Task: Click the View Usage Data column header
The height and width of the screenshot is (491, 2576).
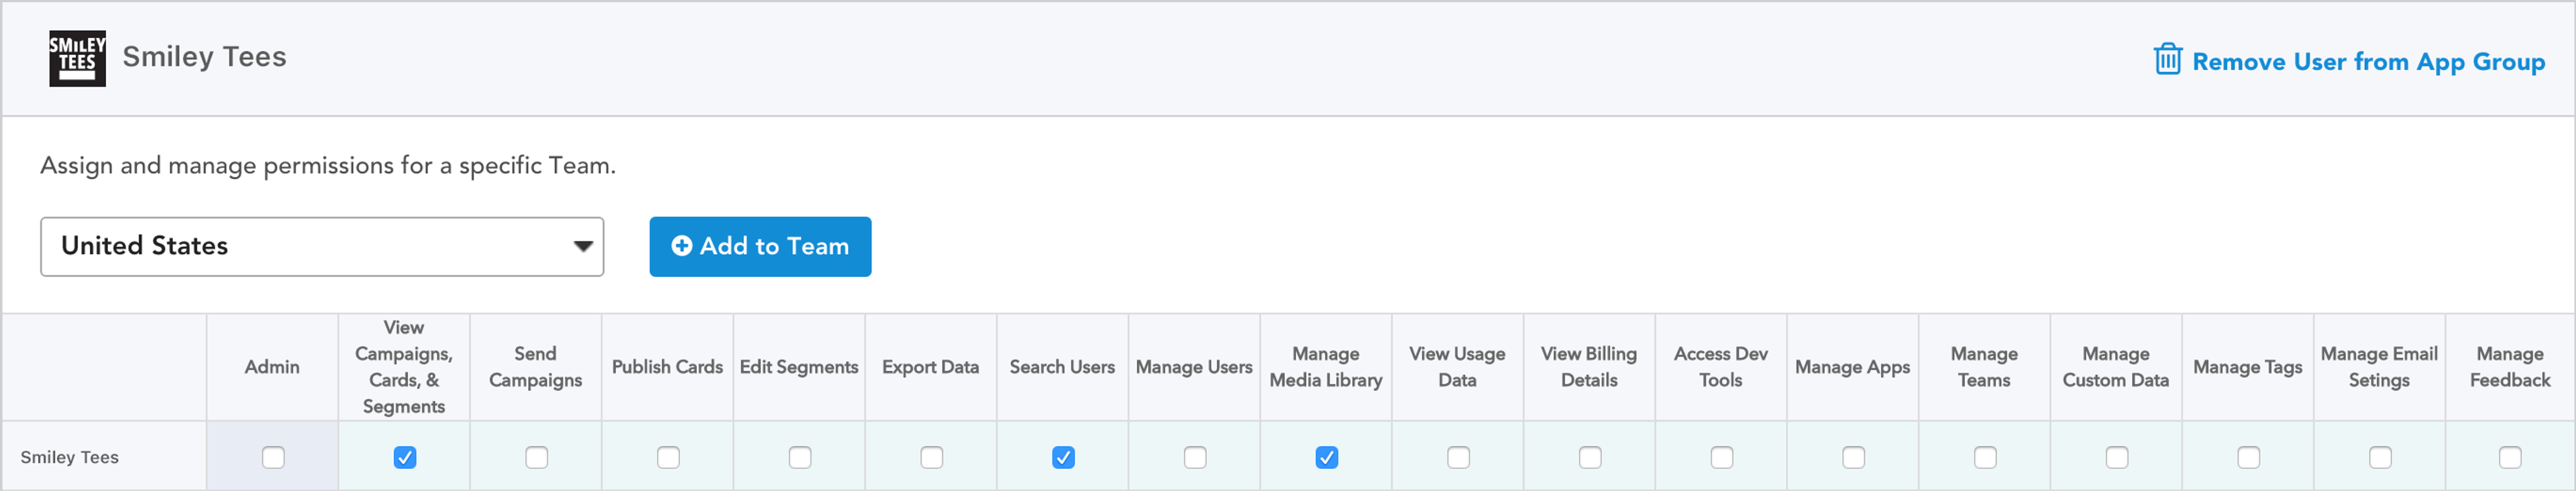Action: click(1457, 367)
